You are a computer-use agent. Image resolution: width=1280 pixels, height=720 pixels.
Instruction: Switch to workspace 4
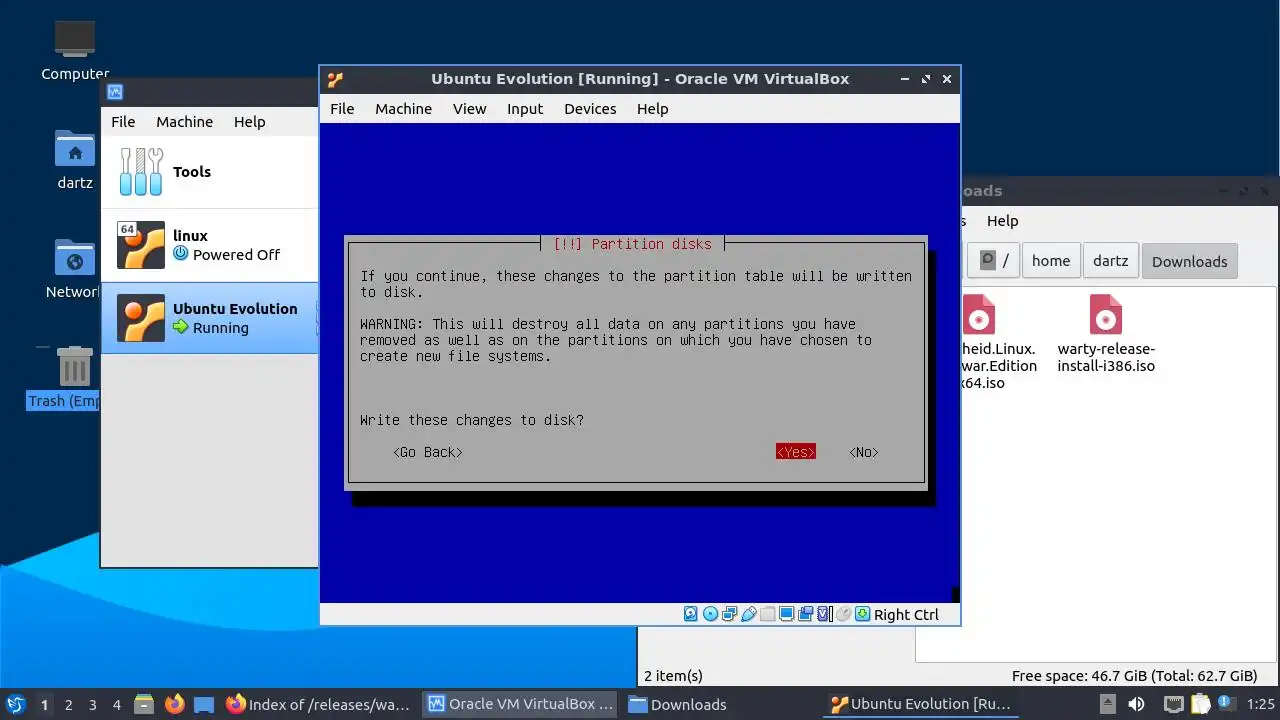point(116,704)
